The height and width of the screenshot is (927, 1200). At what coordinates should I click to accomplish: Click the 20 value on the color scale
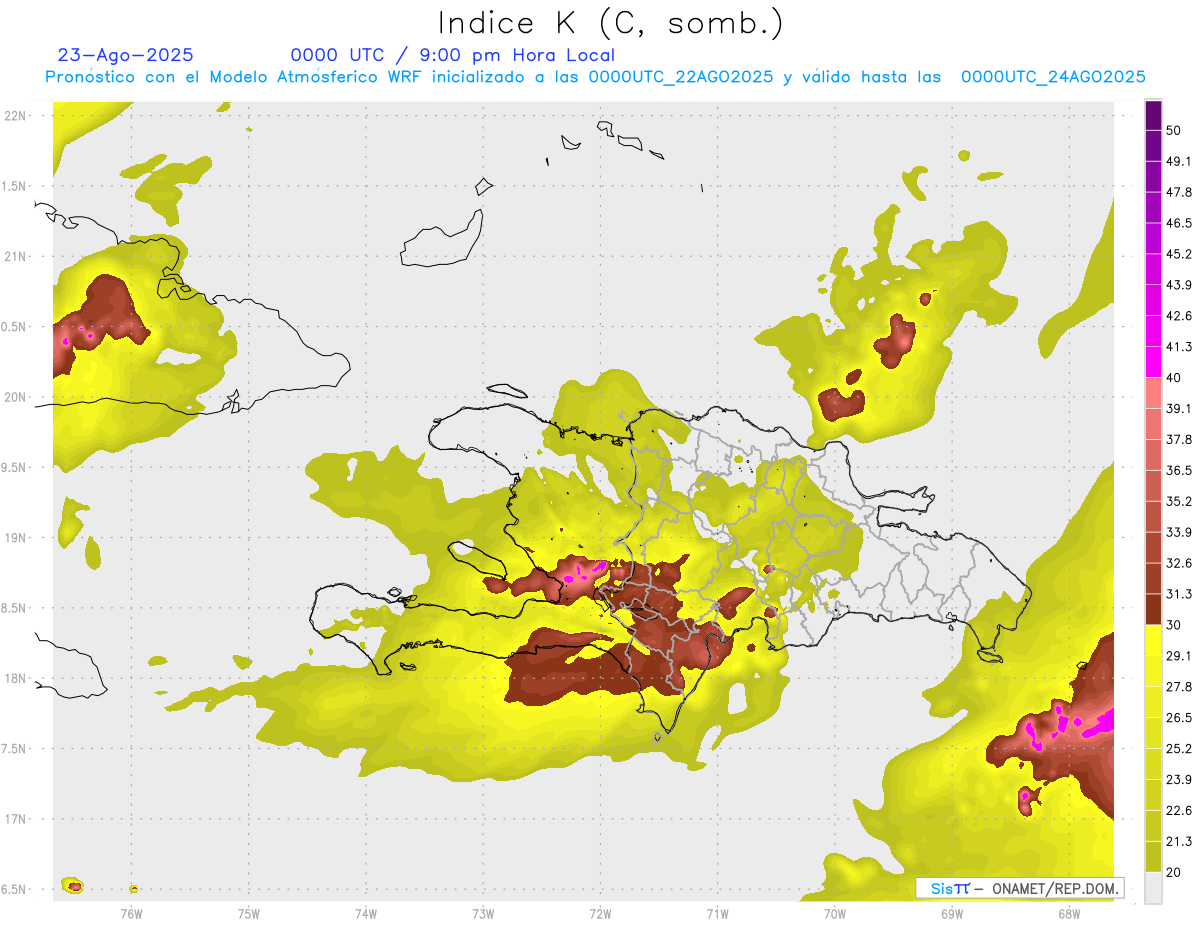click(1174, 872)
